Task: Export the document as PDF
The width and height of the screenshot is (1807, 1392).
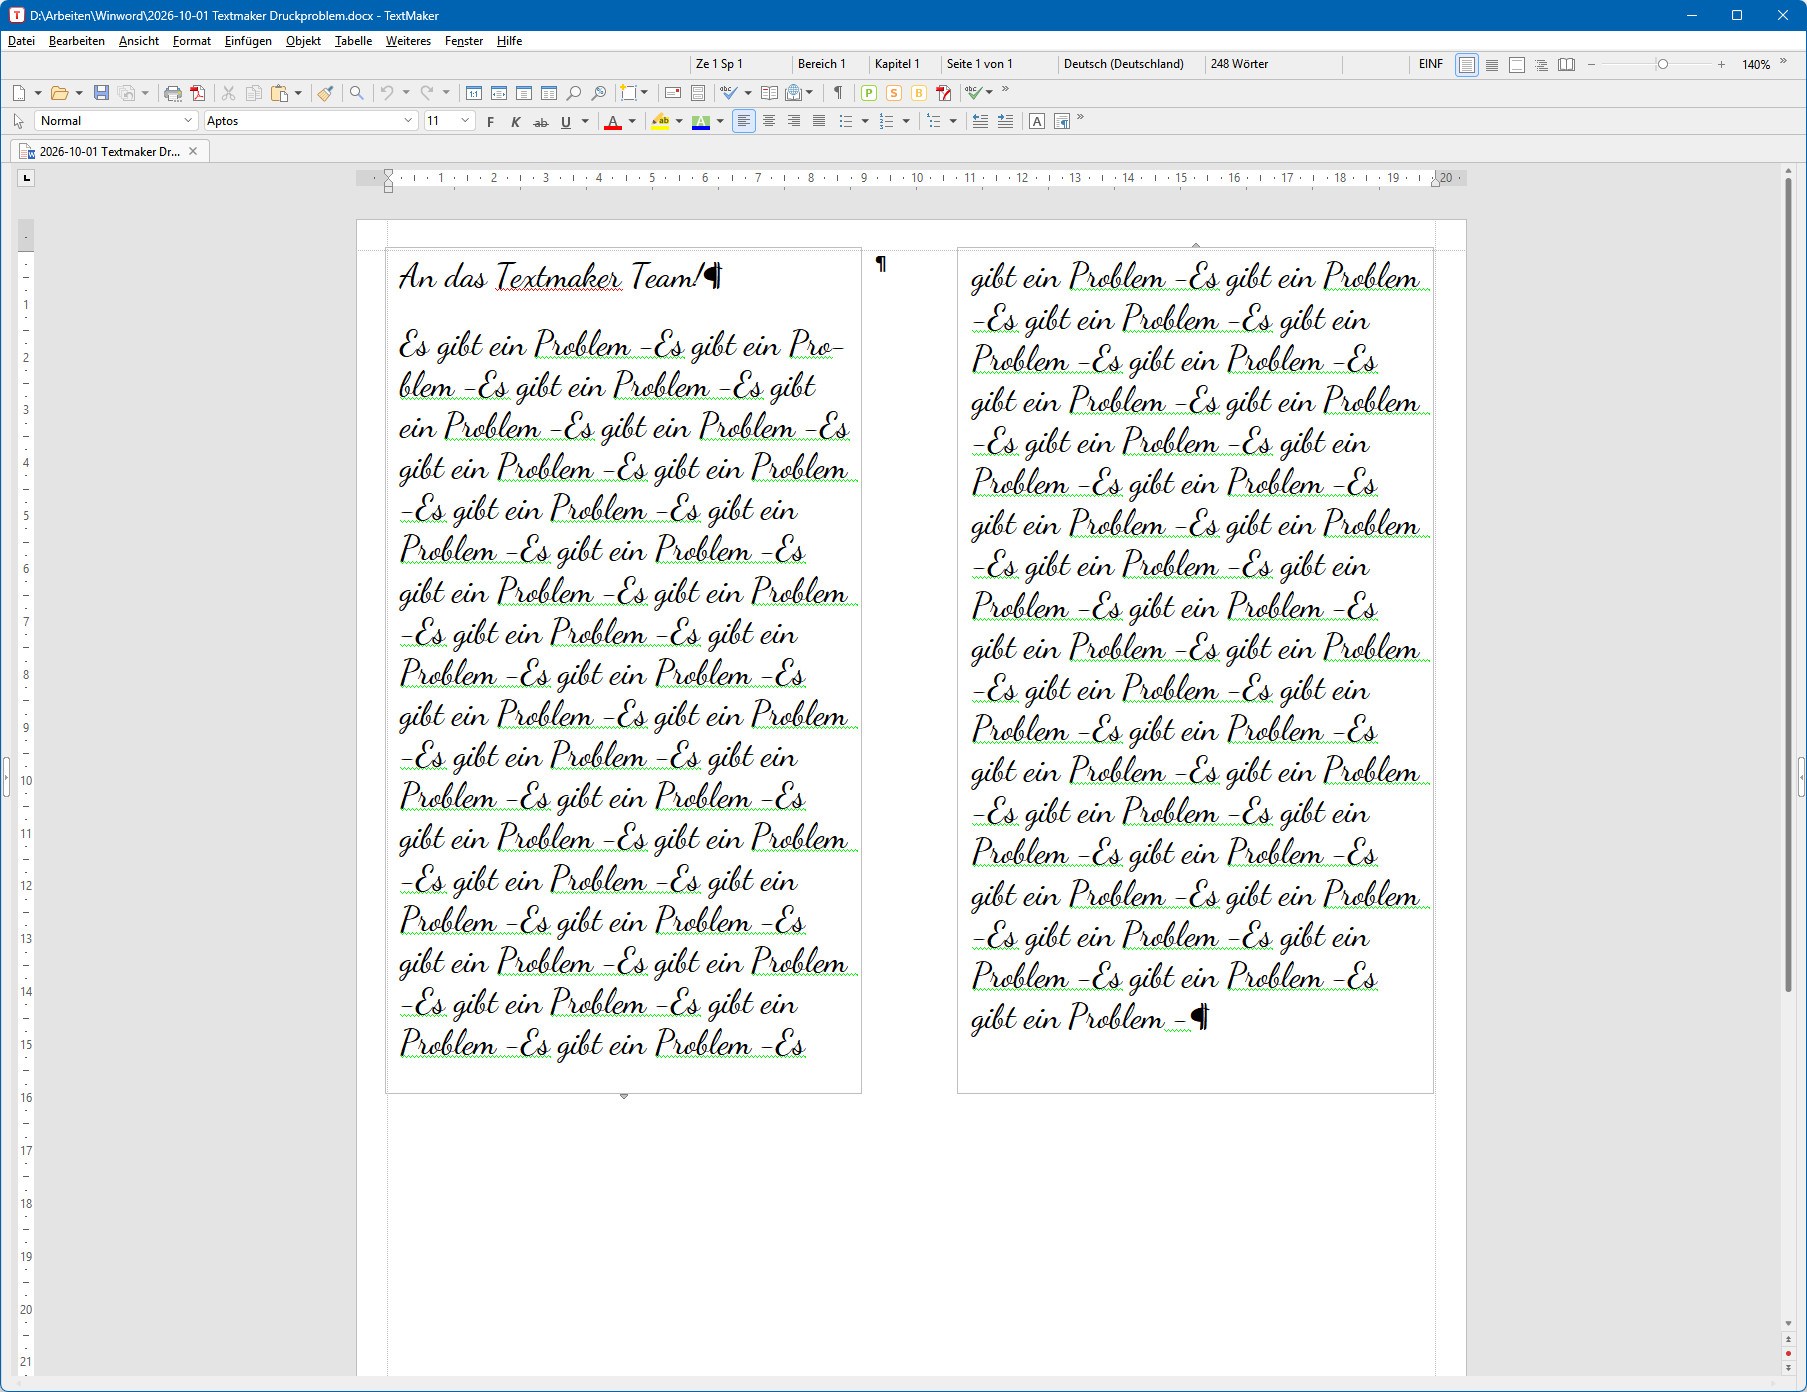Action: point(198,93)
